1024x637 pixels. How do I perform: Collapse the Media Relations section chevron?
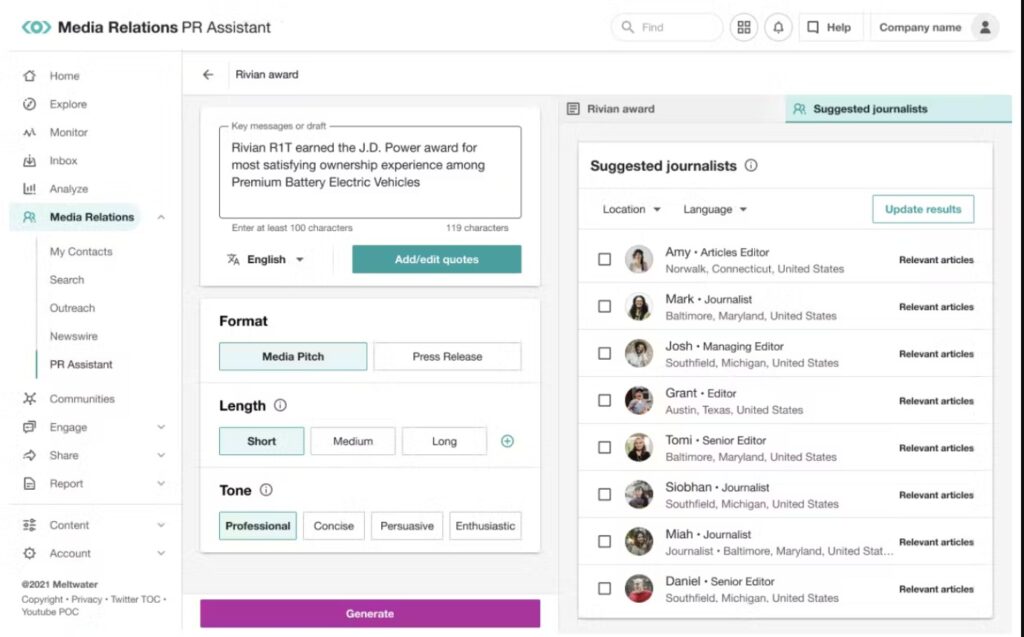[161, 217]
